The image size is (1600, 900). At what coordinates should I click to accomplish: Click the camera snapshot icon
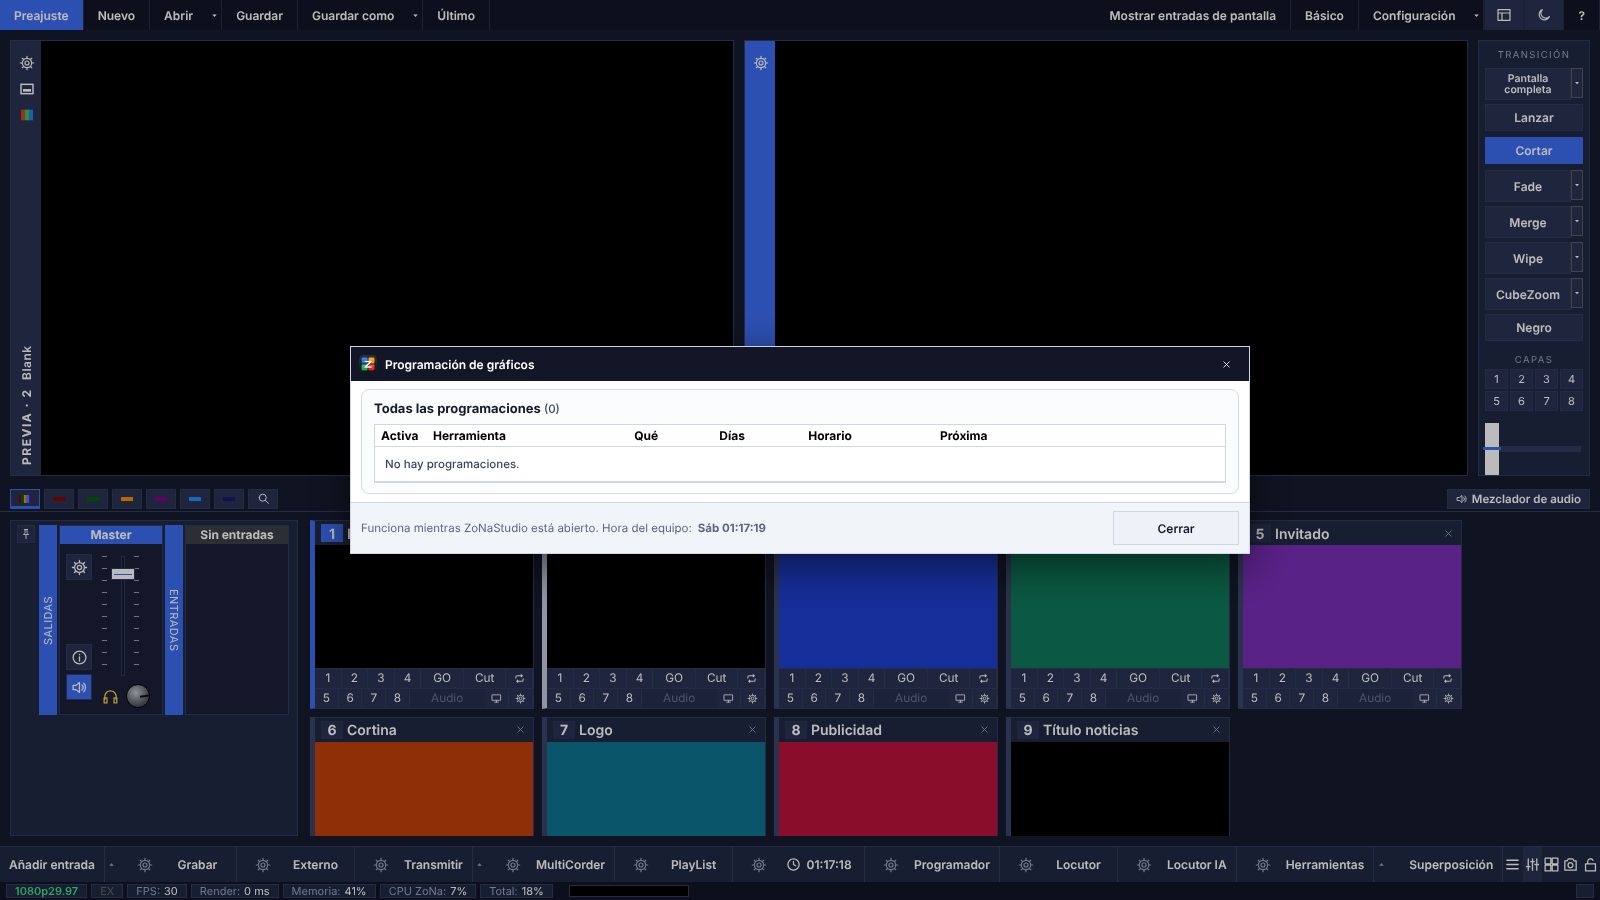tap(1570, 865)
